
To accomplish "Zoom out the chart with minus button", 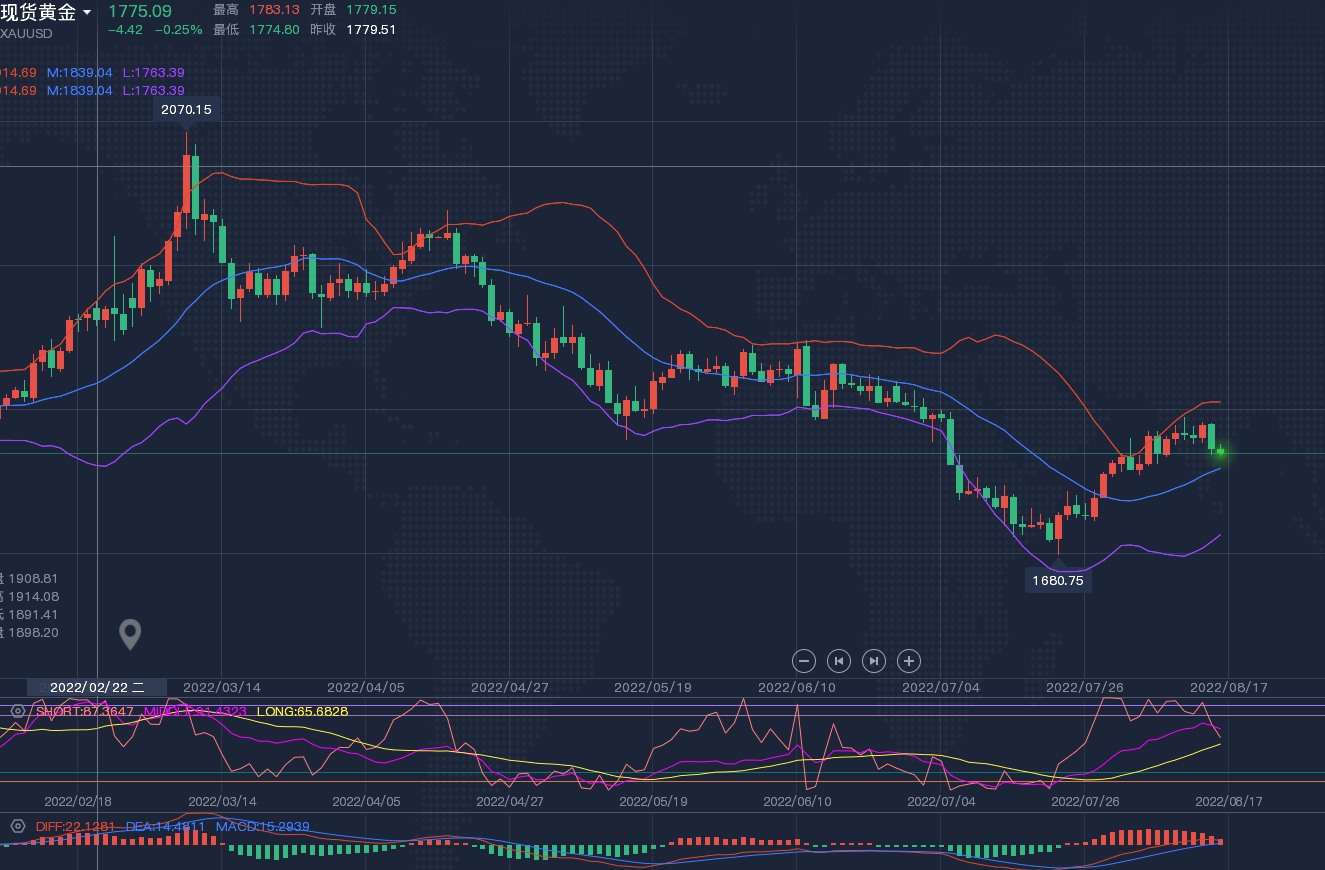I will 804,660.
